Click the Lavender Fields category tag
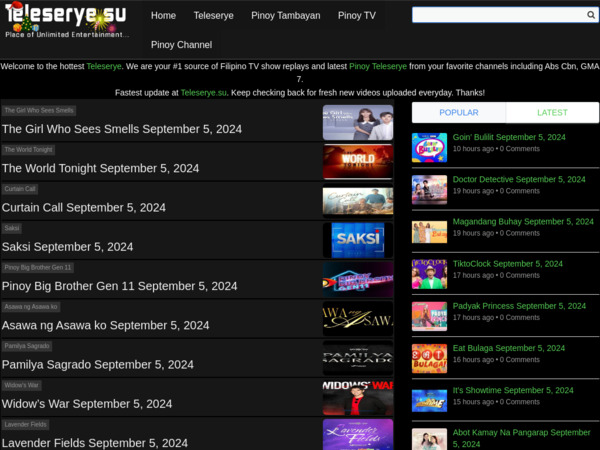 click(25, 425)
